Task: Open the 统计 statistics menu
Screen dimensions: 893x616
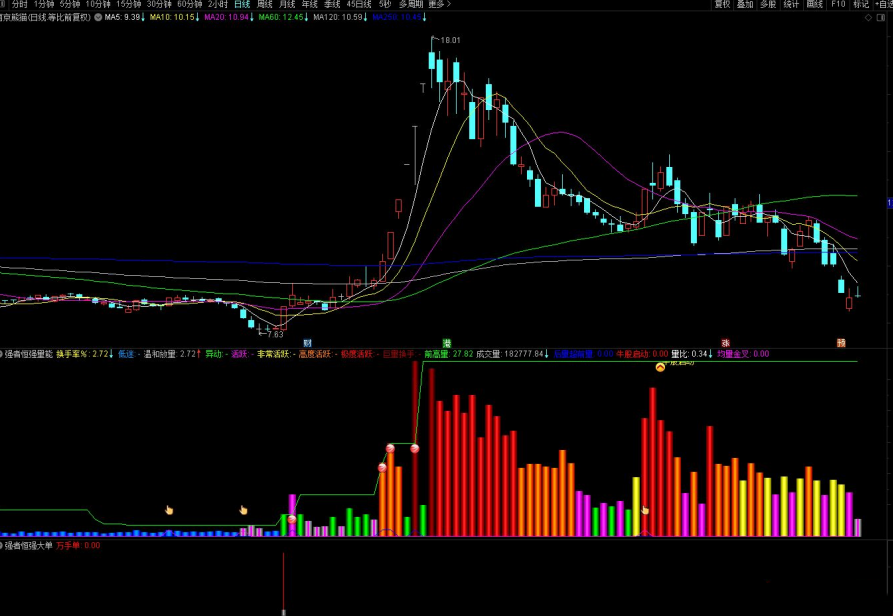Action: point(791,5)
